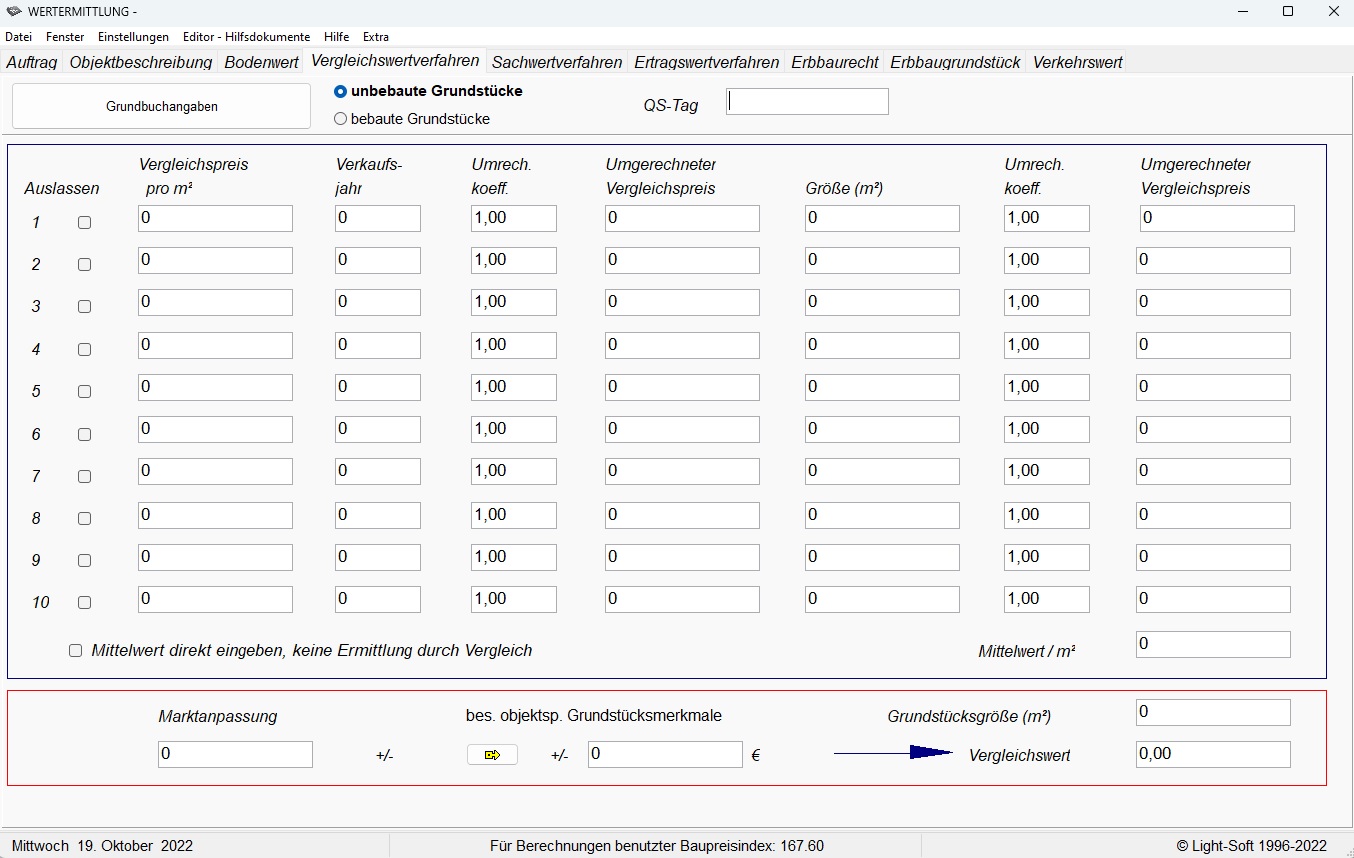Enable Mittelwert direkt eingeben checkbox

[x=75, y=651]
